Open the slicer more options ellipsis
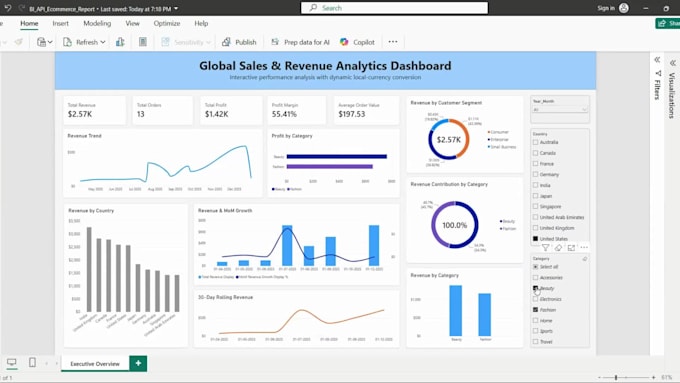The width and height of the screenshot is (680, 383). click(584, 248)
